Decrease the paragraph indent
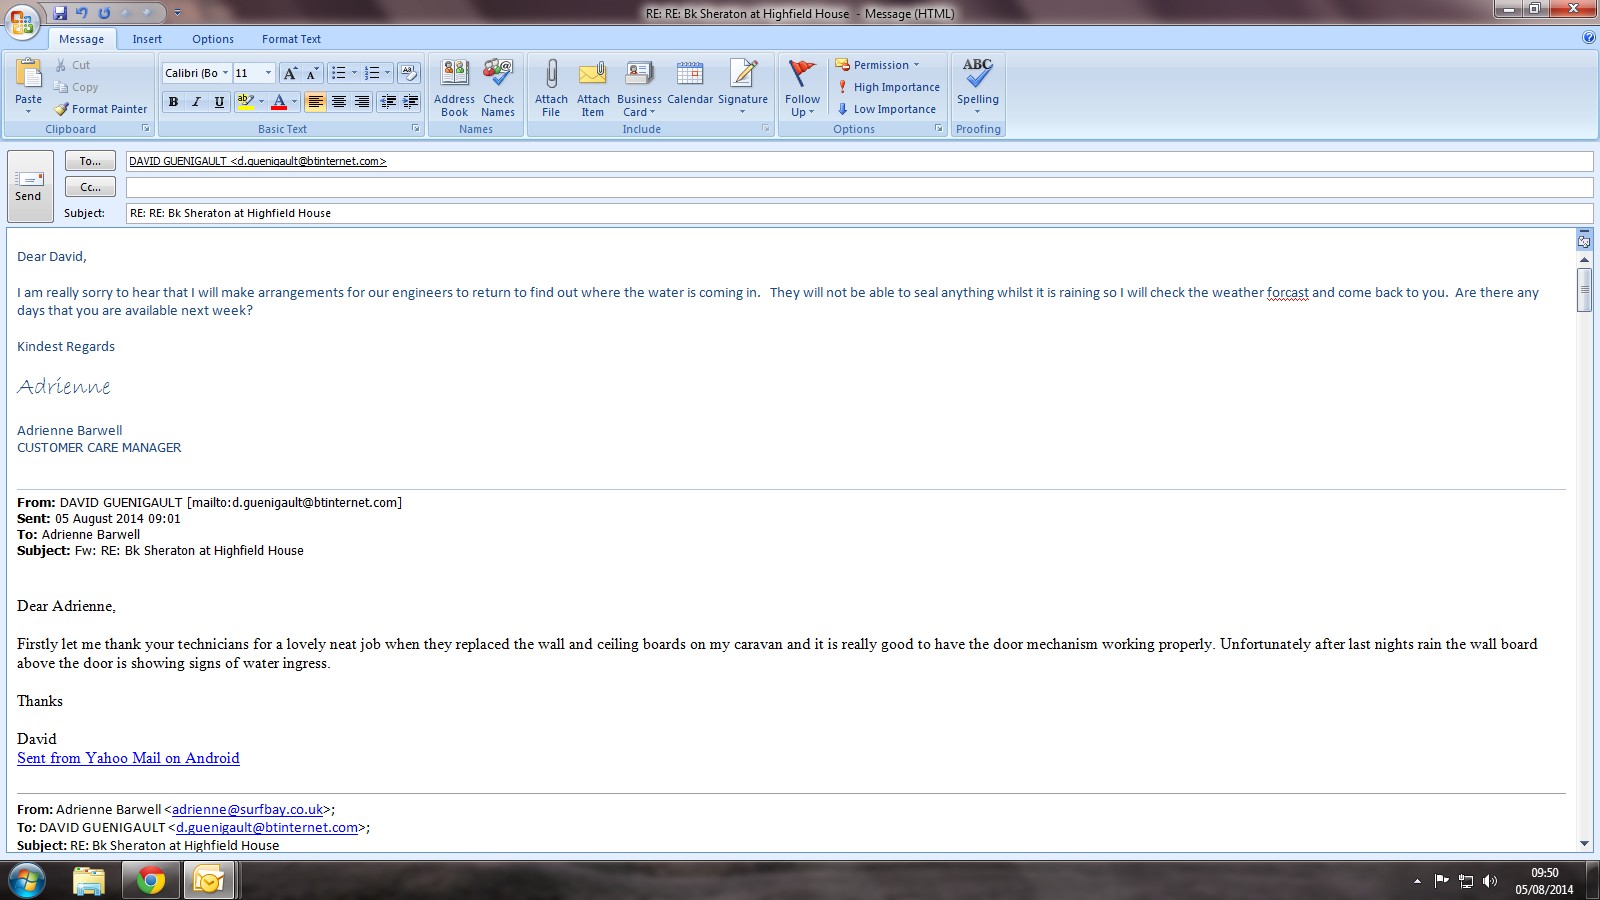This screenshot has width=1600, height=900. [388, 102]
